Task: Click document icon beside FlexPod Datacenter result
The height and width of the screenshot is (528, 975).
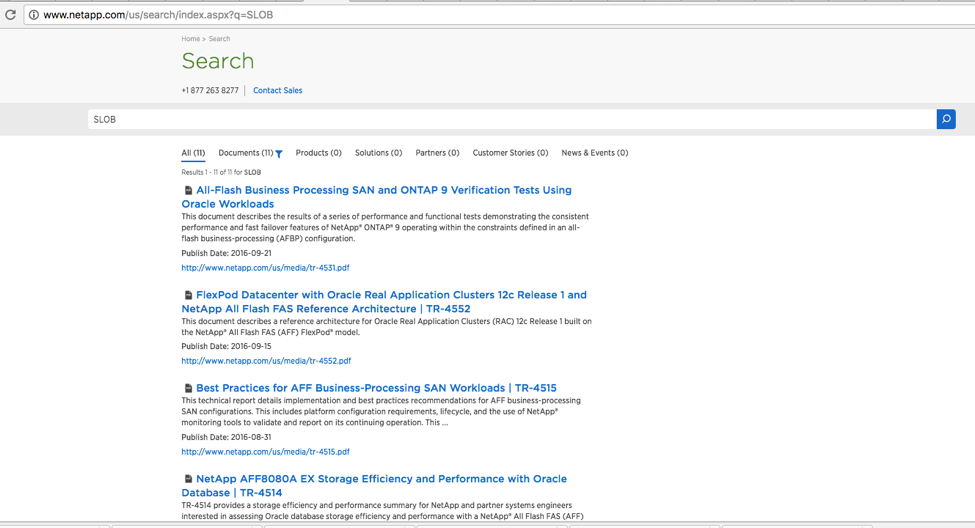Action: [188, 295]
